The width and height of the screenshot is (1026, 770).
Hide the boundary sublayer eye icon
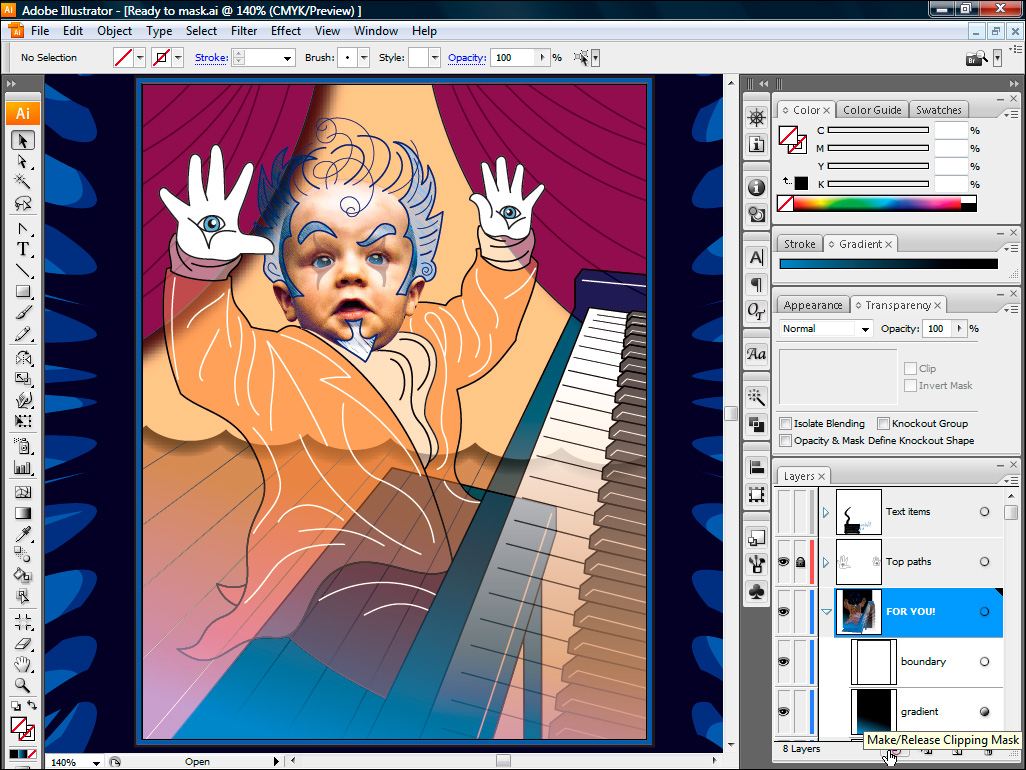(x=784, y=662)
